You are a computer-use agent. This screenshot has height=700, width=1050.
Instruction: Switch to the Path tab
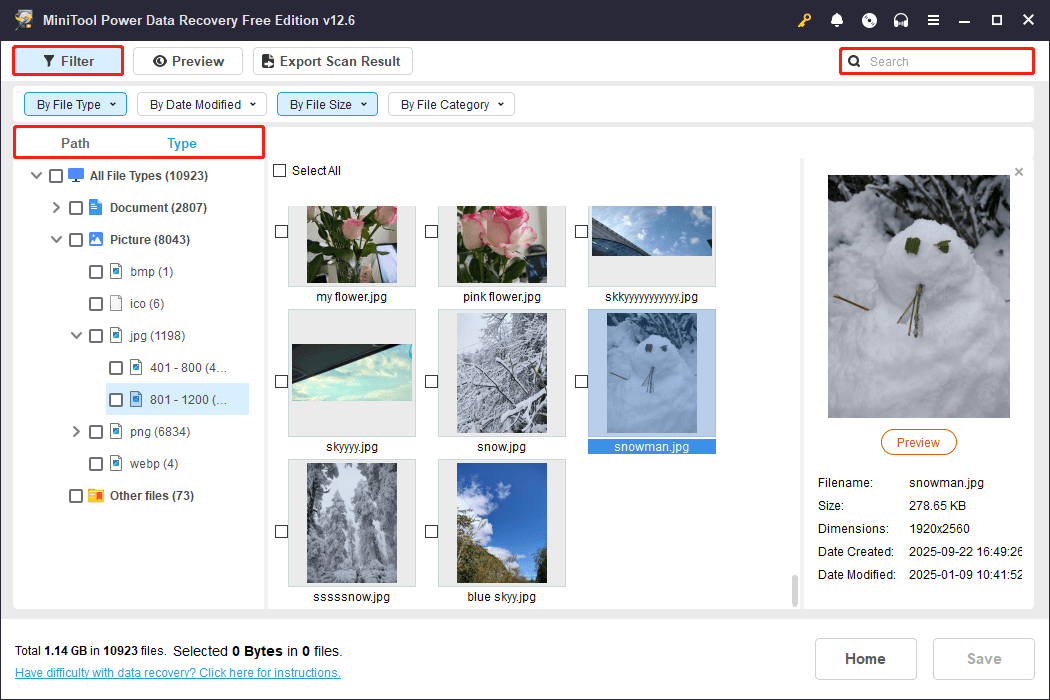75,143
